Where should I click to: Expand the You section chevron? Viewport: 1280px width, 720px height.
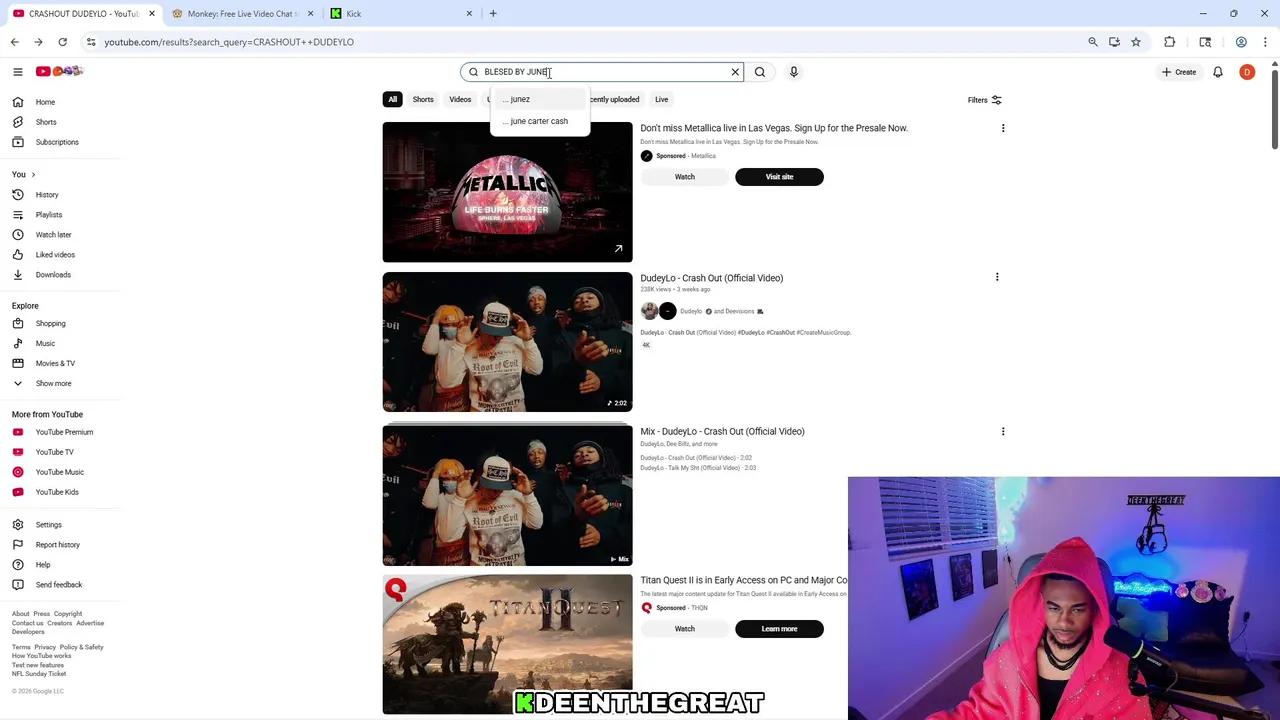pyautogui.click(x=33, y=175)
